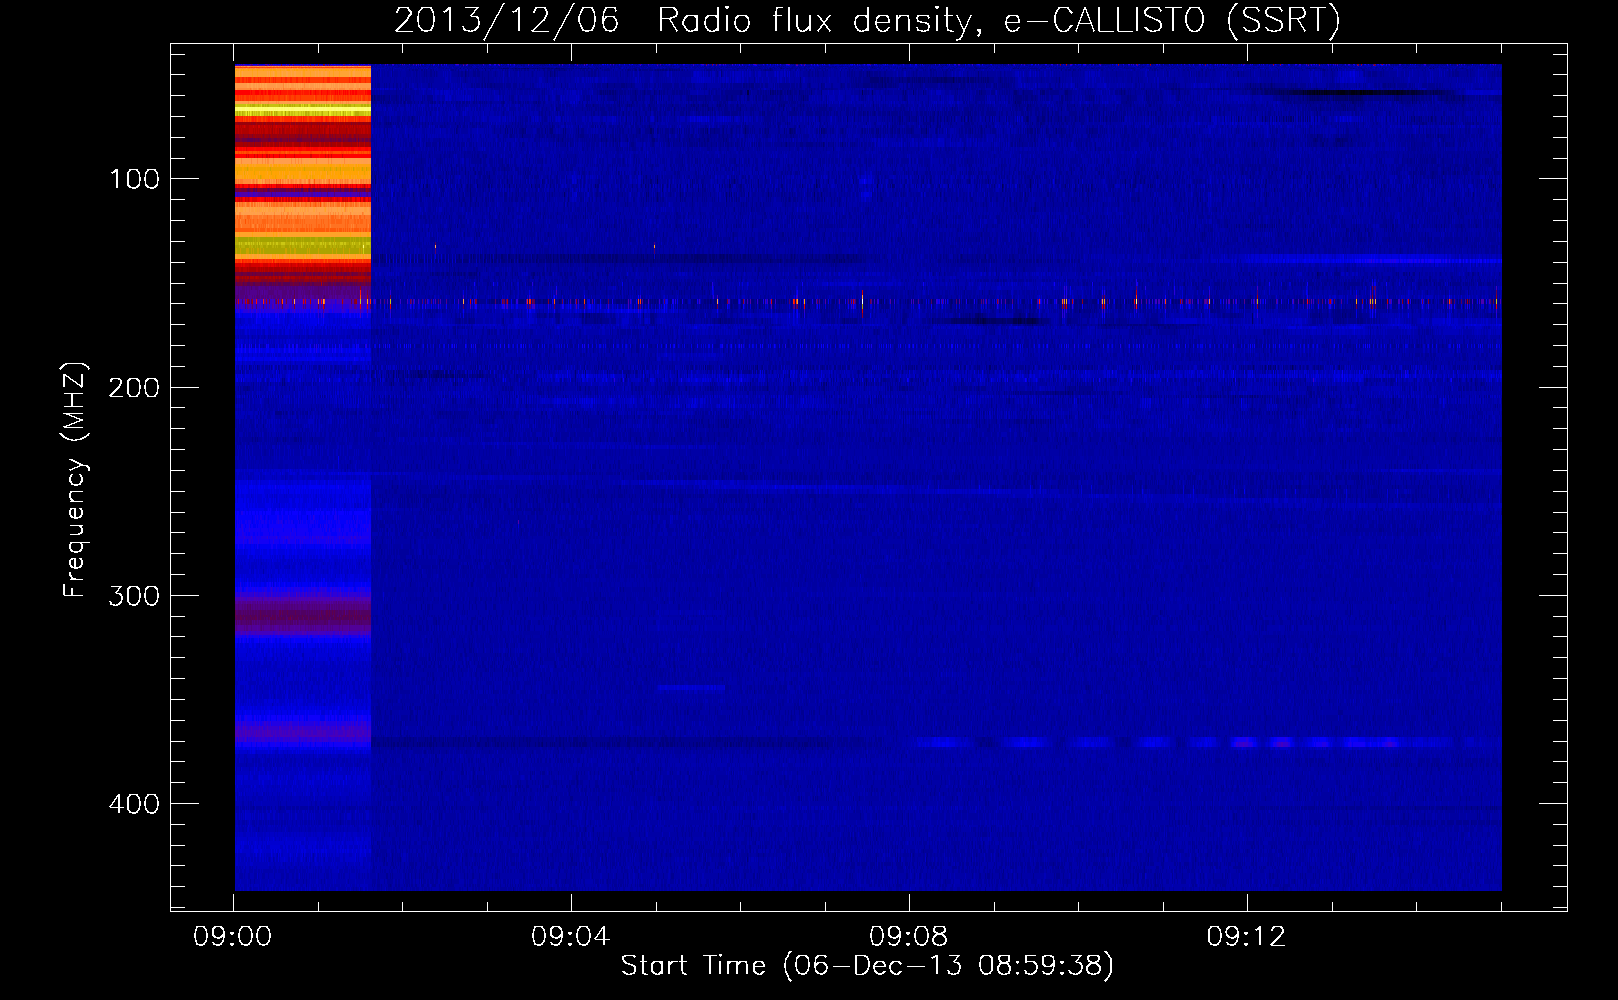Screen dimensions: 1618x1000
Task: Click the '200' frequency tick label
Action: [x=134, y=387]
